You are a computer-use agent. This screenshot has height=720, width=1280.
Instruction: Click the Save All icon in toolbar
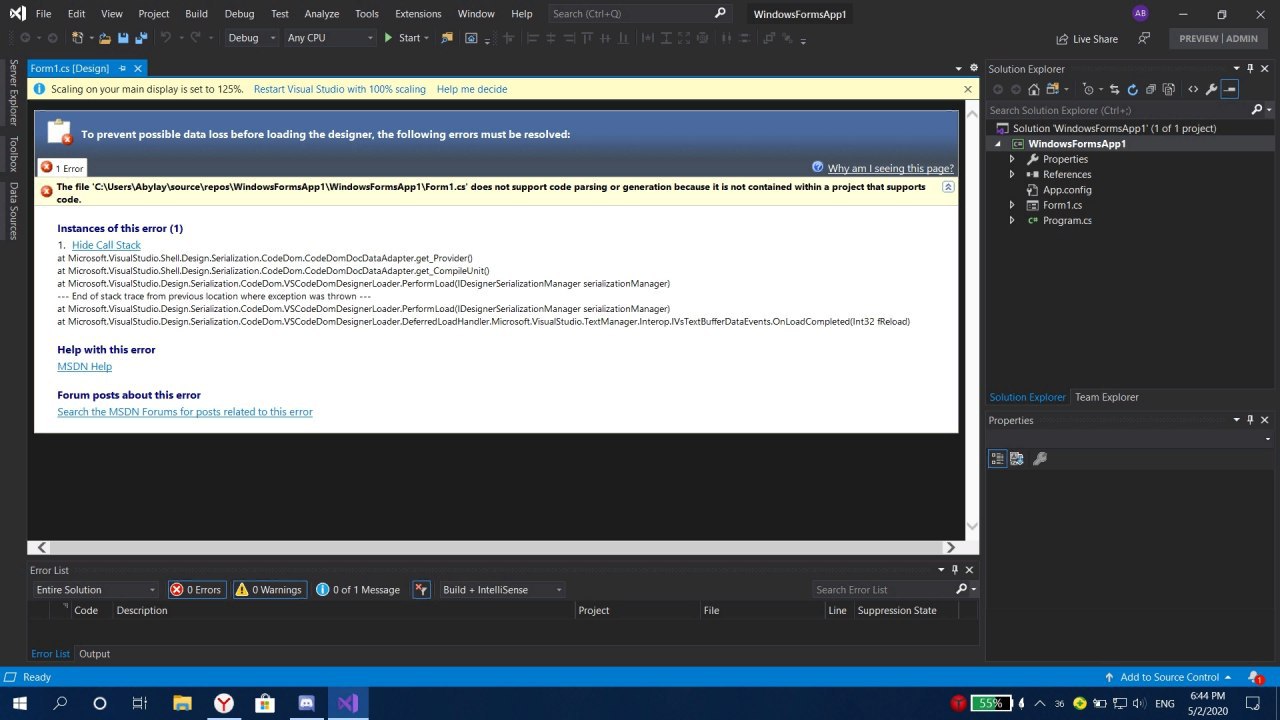pos(142,38)
